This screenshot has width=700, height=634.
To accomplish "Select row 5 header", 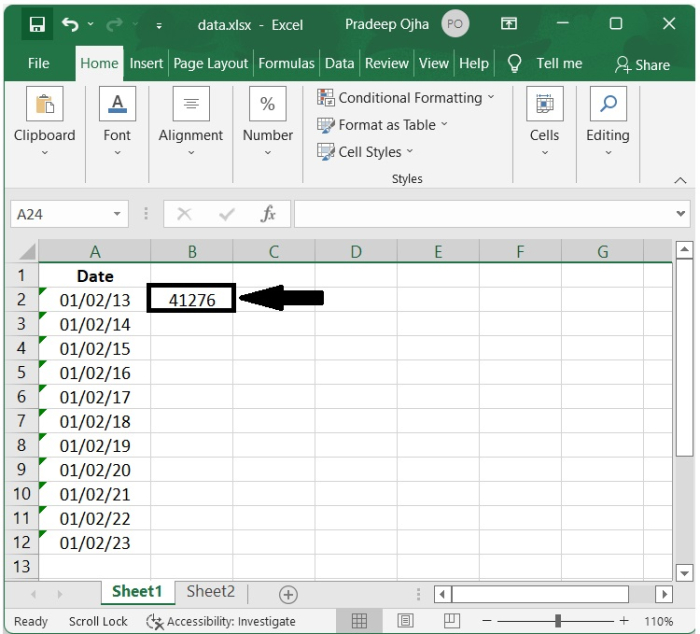I will pos(21,372).
